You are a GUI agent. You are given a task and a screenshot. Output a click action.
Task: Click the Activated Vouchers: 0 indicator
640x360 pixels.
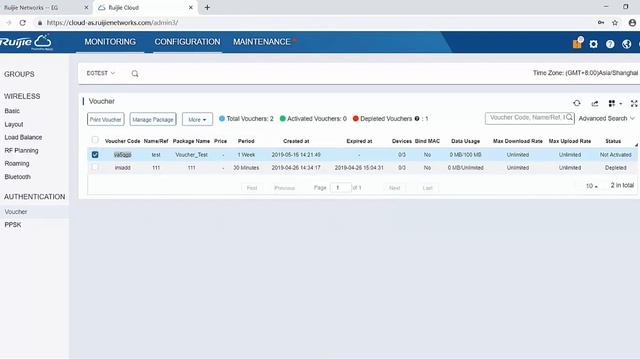(313, 119)
